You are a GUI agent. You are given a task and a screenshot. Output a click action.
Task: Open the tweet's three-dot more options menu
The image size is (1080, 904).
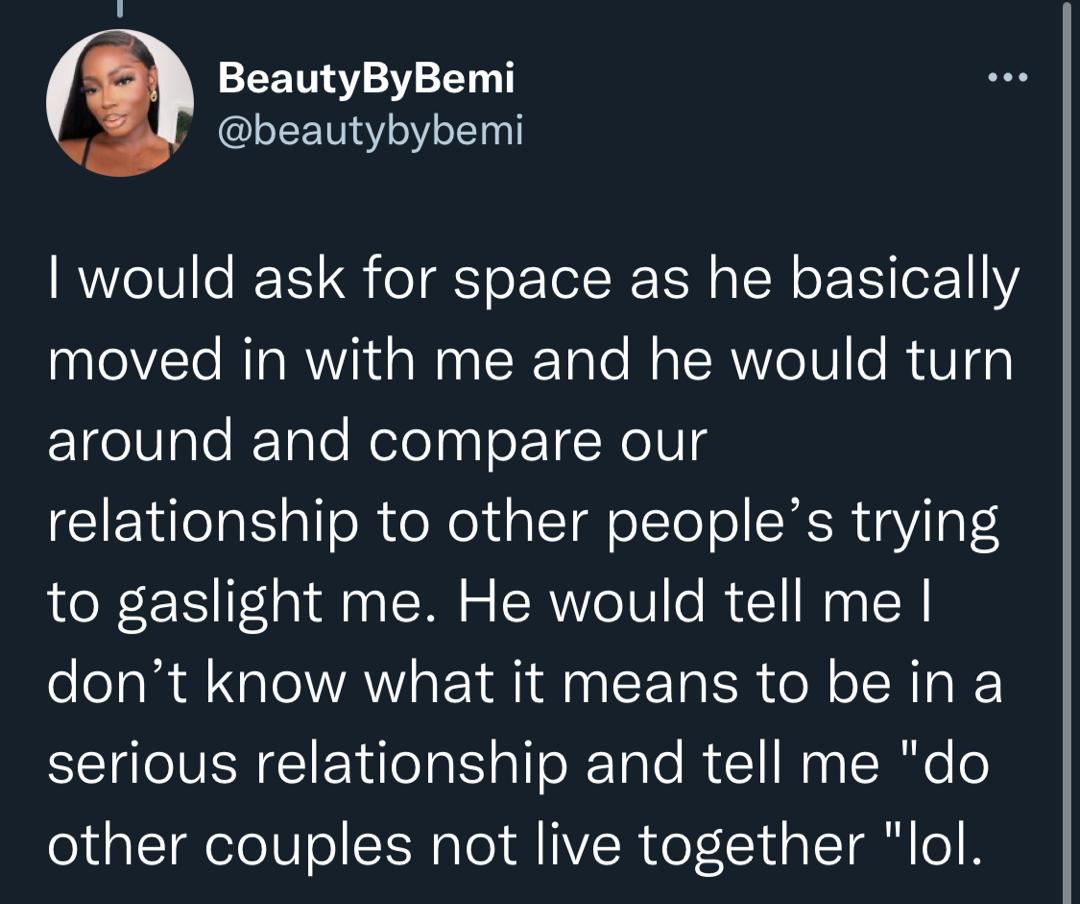1008,77
